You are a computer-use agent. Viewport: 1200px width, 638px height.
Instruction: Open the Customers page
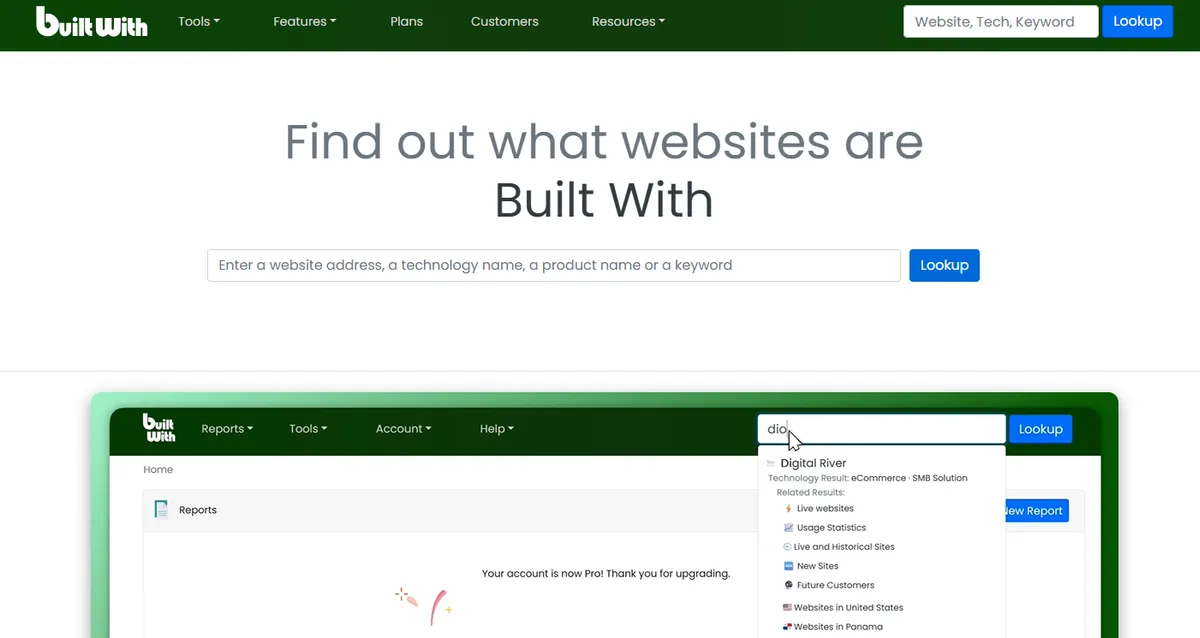click(x=505, y=21)
